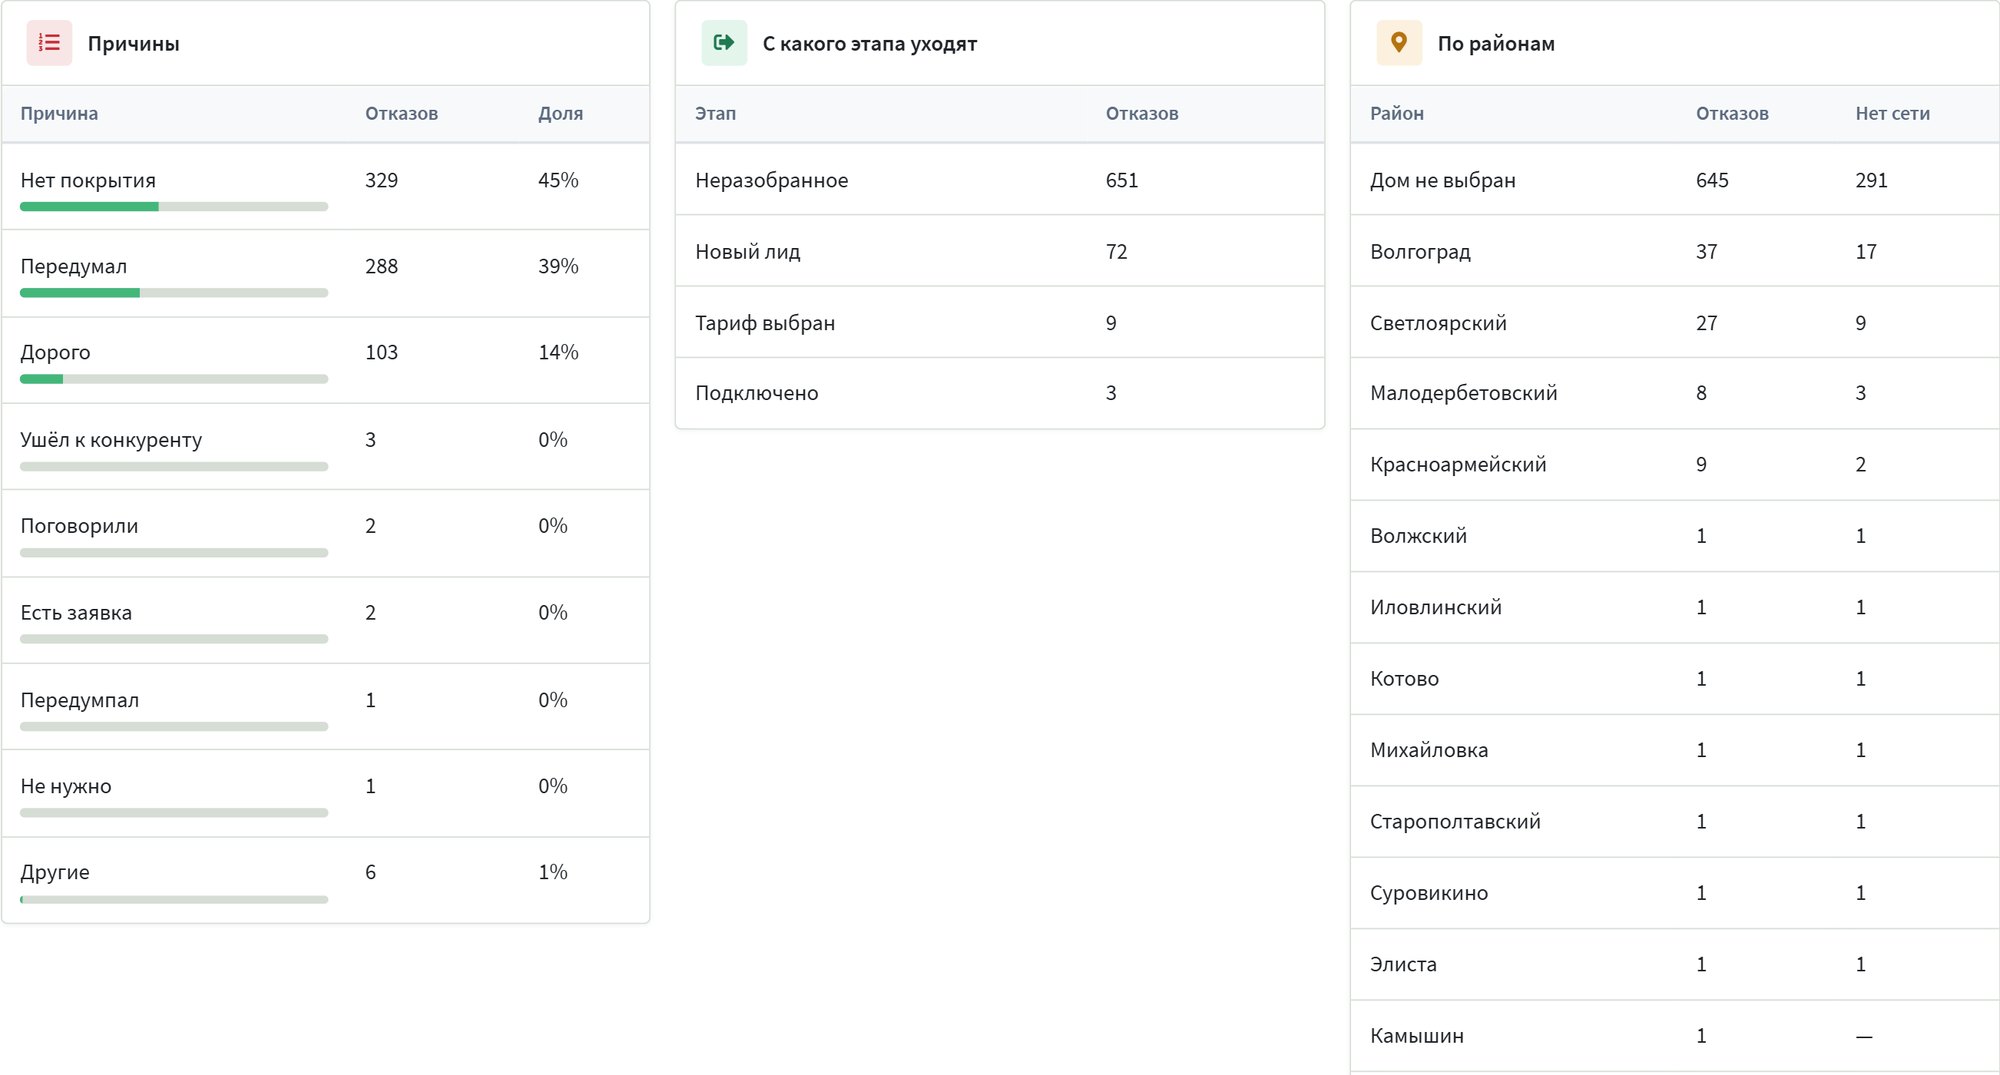
Task: Click the green exit icon beside С какого этапа уходят
Action: click(724, 43)
